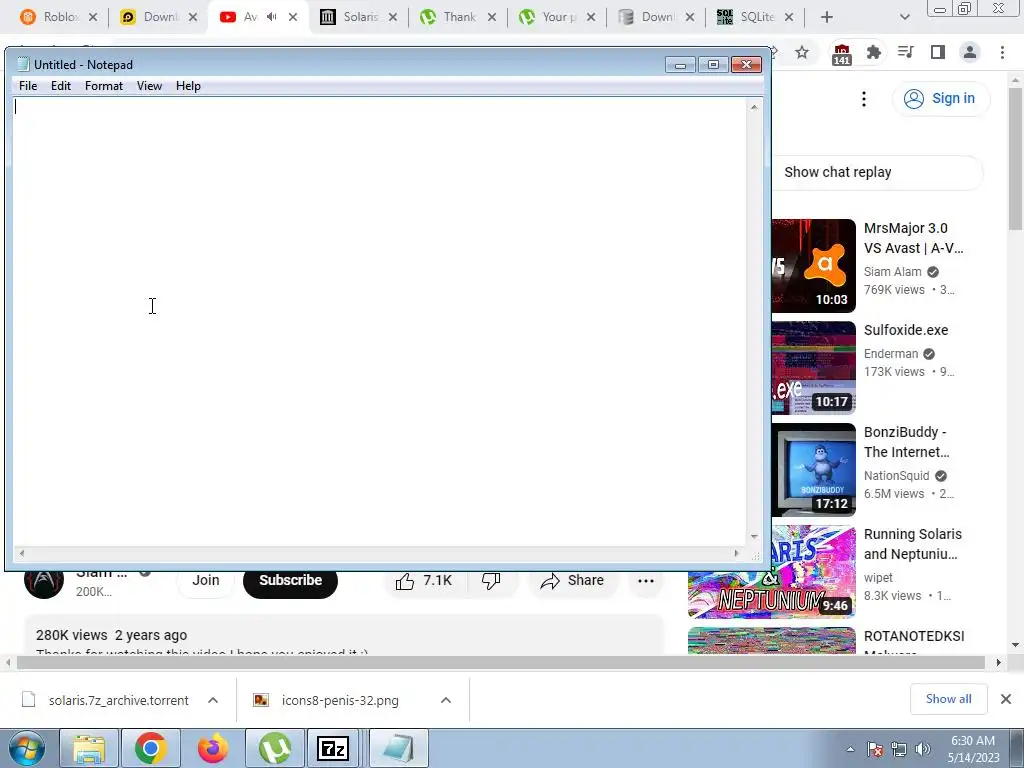
Task: Open a new Chrome tab
Action: pyautogui.click(x=827, y=17)
